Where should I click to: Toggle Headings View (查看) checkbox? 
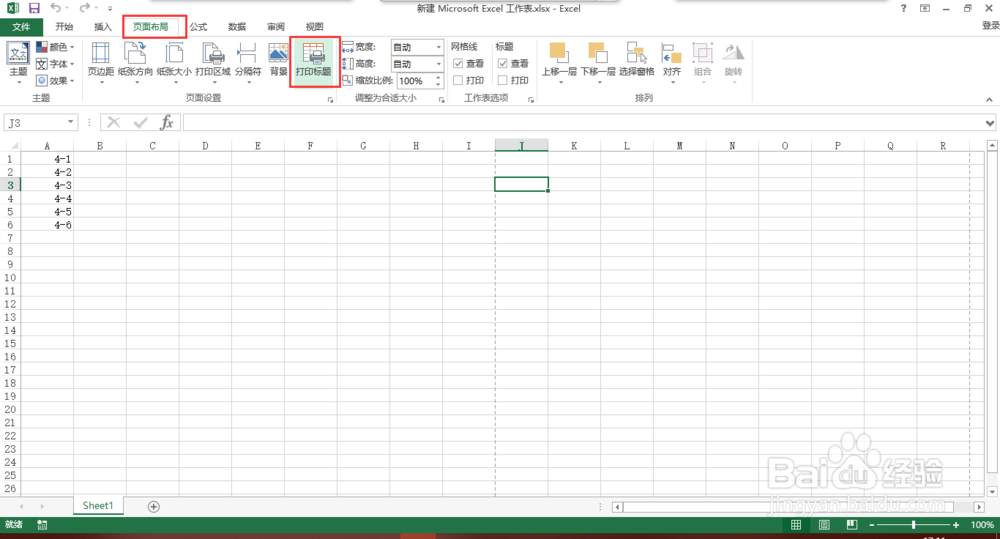[x=503, y=63]
